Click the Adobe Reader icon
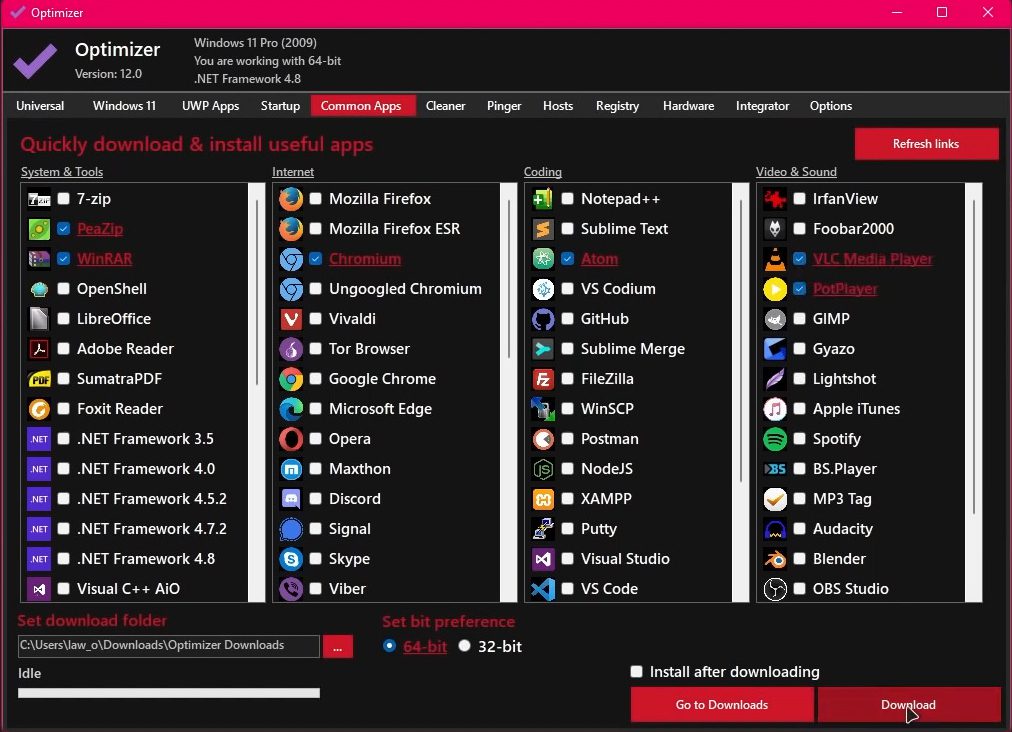 click(39, 349)
